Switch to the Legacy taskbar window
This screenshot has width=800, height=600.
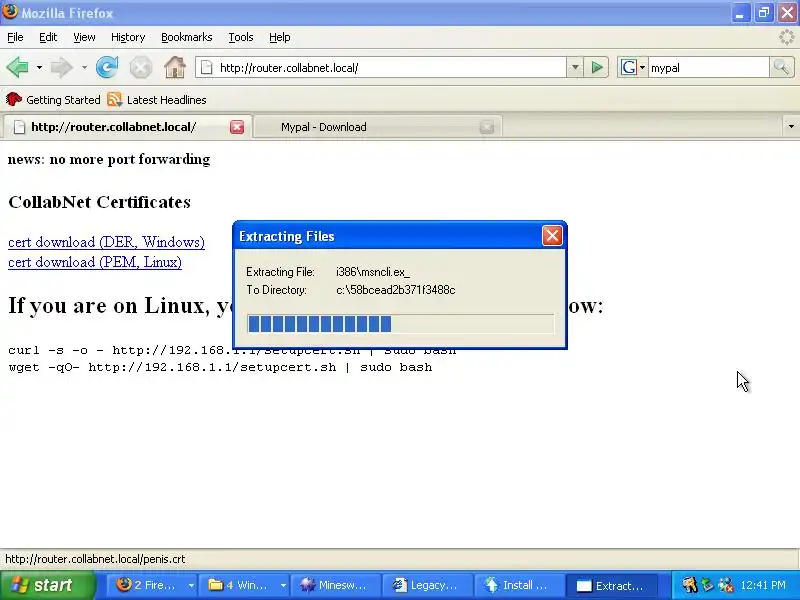point(428,585)
